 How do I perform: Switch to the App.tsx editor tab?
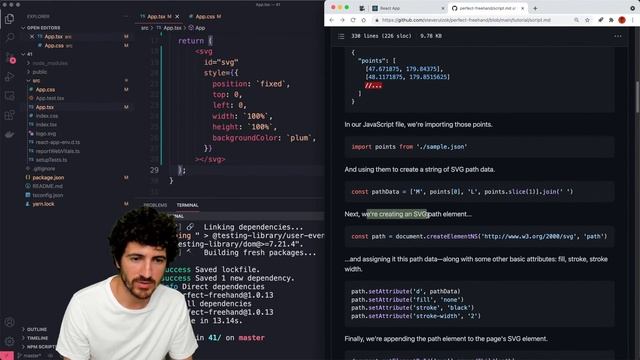point(156,17)
